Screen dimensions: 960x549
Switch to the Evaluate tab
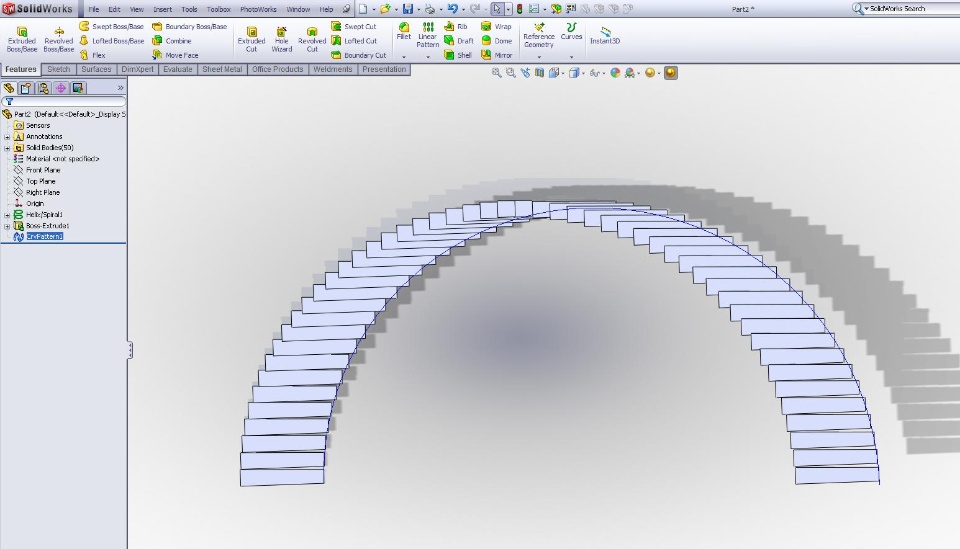point(178,69)
